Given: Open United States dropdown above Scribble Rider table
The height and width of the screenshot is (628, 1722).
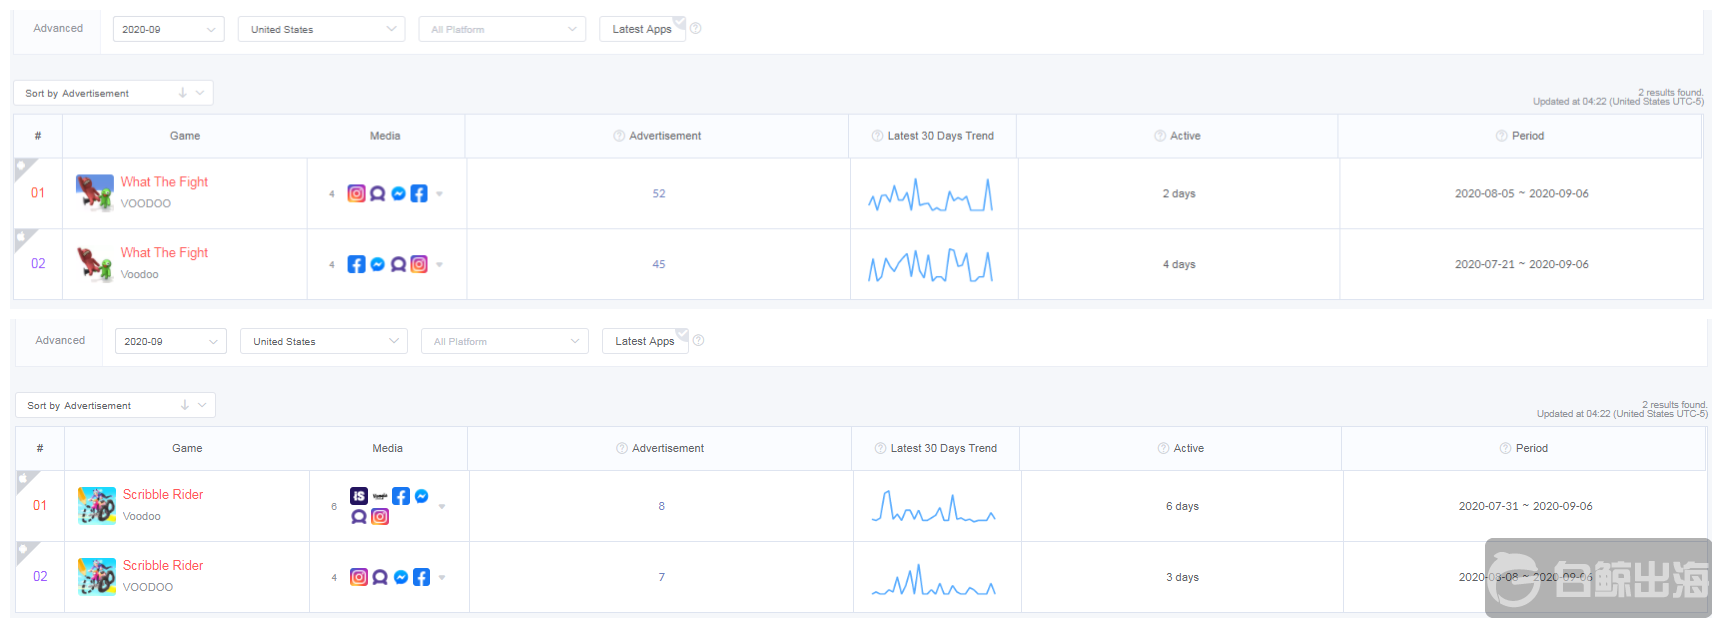Looking at the screenshot, I should (x=323, y=341).
